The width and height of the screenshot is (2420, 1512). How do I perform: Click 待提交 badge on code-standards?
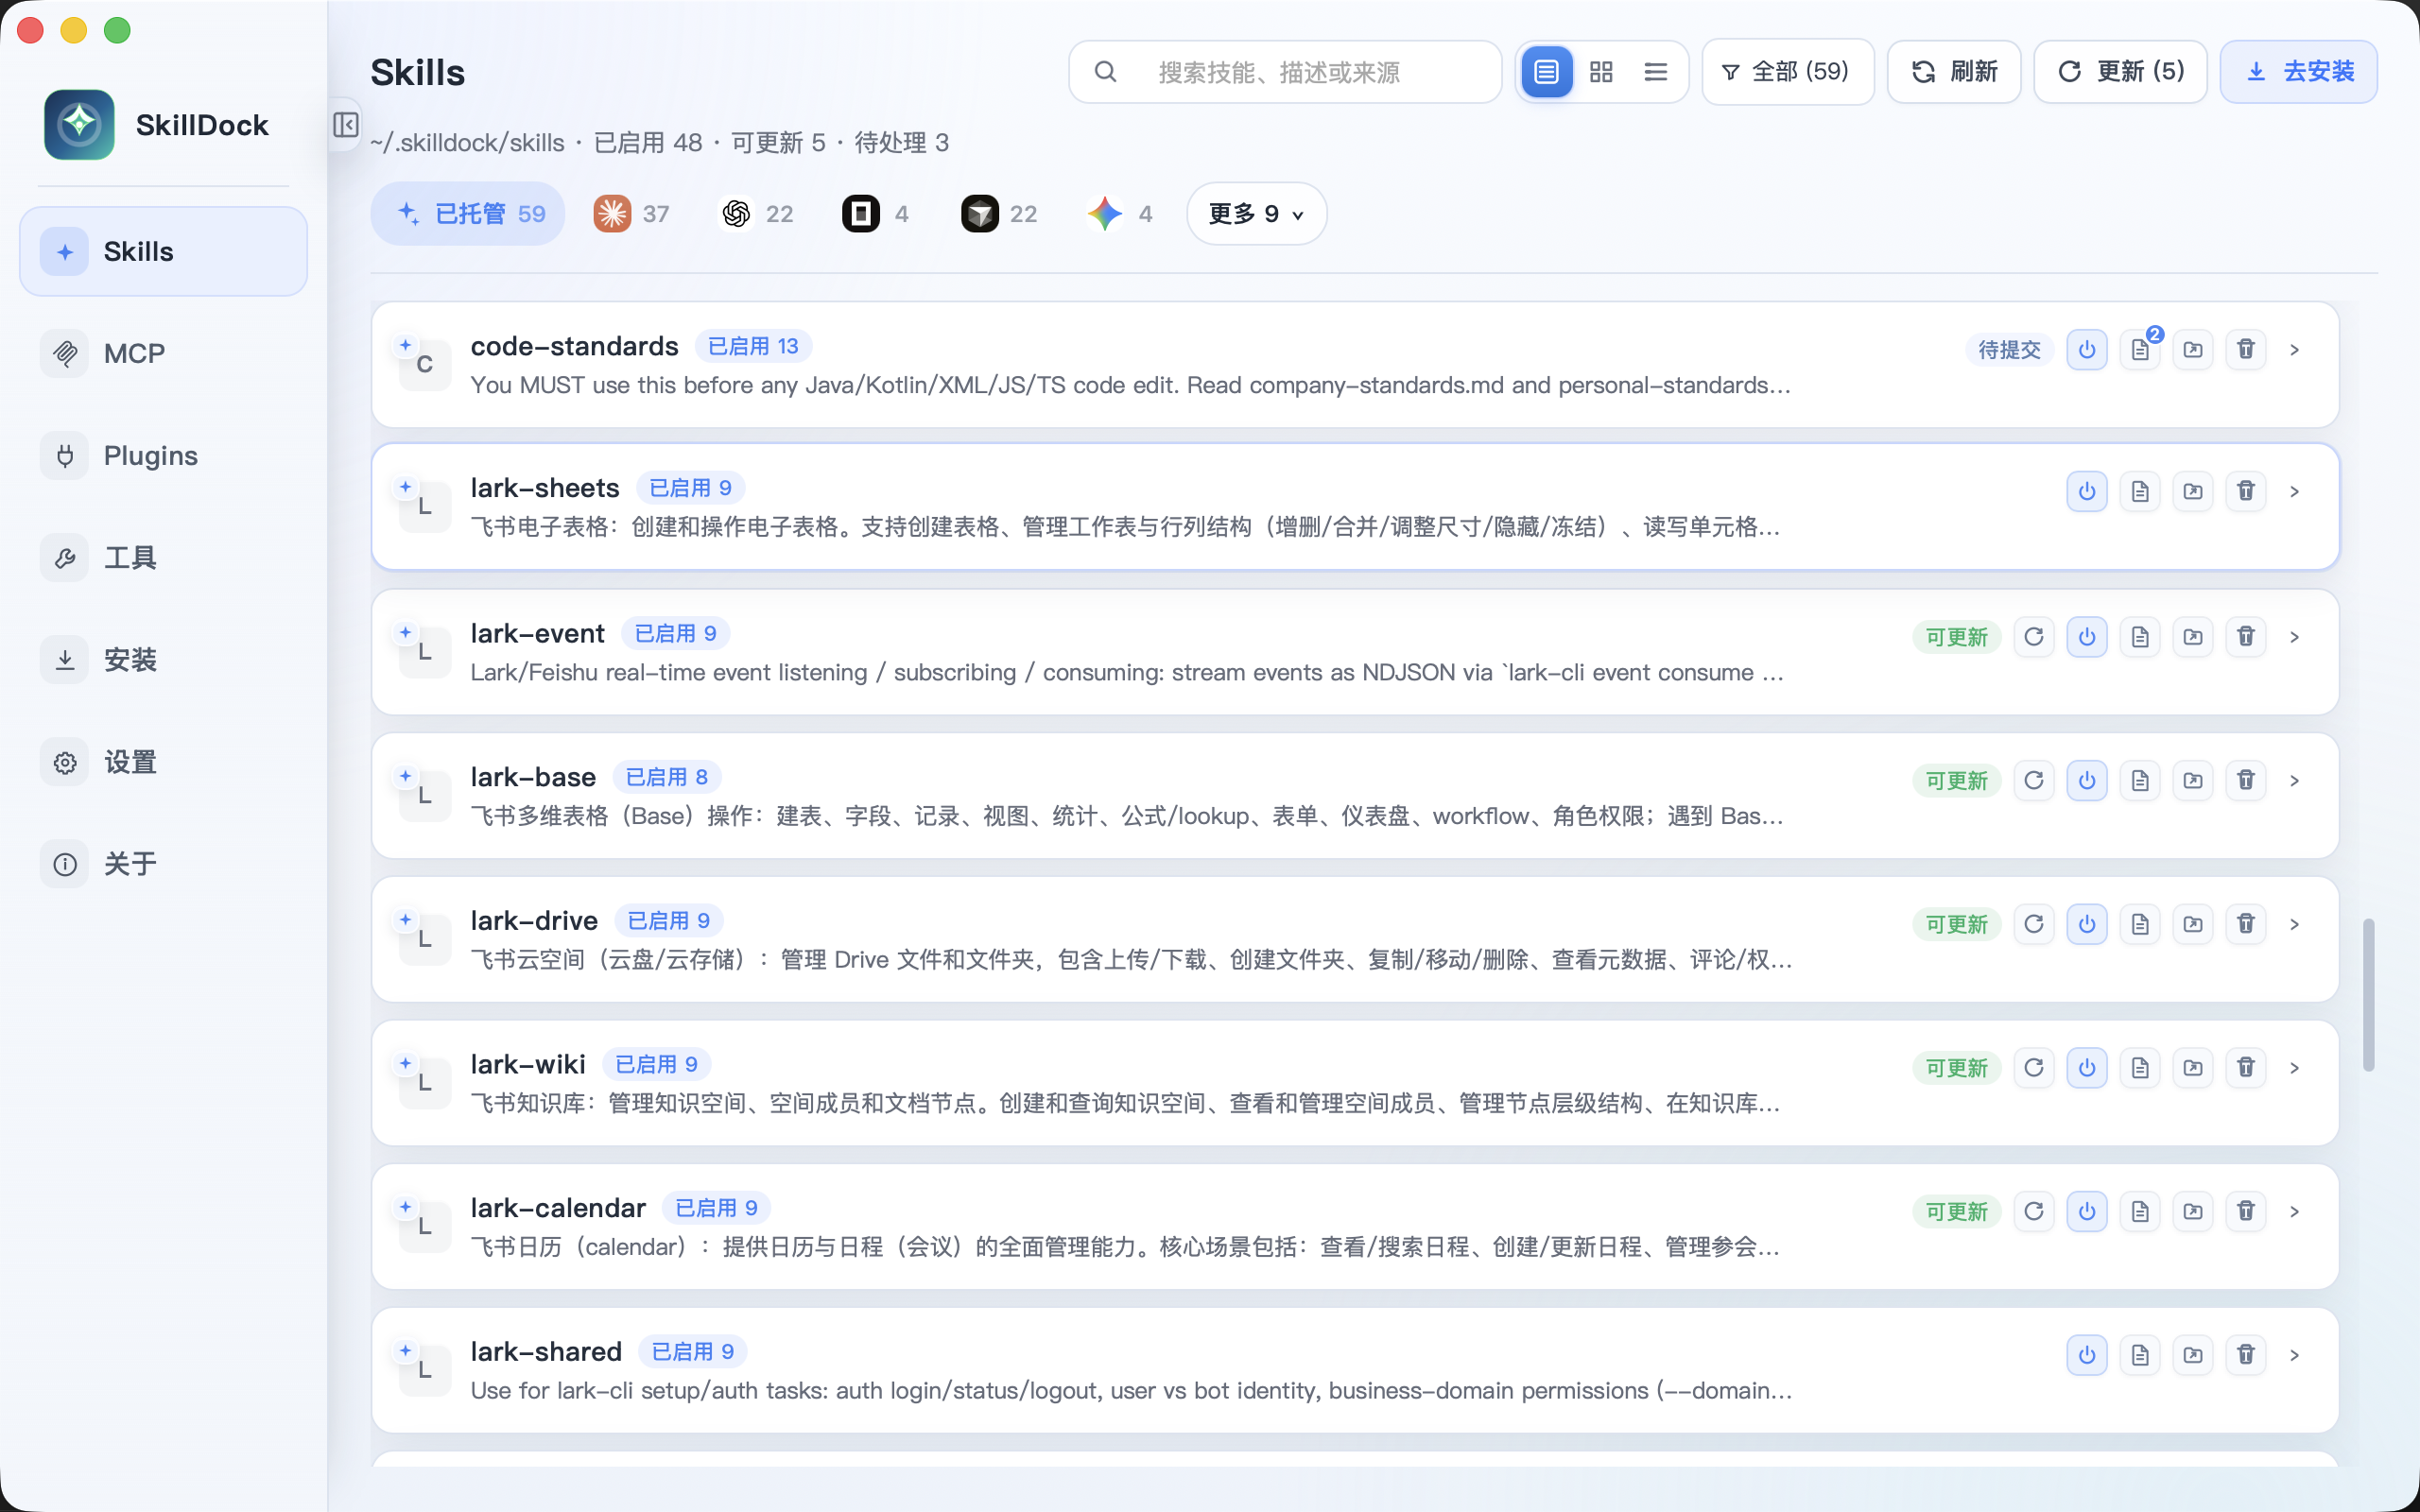(x=2009, y=350)
